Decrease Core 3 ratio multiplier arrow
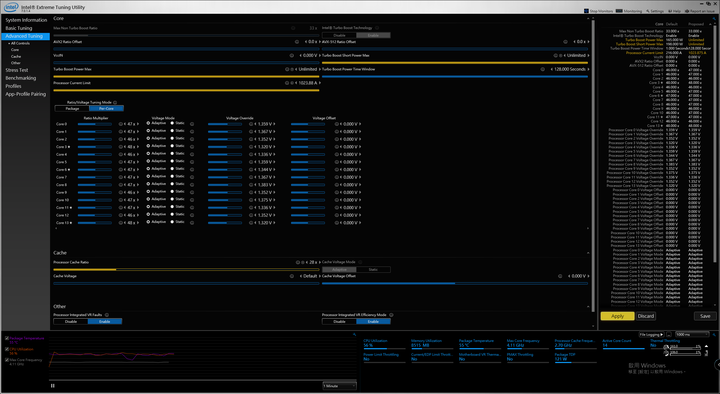The height and width of the screenshot is (394, 720). (x=125, y=147)
